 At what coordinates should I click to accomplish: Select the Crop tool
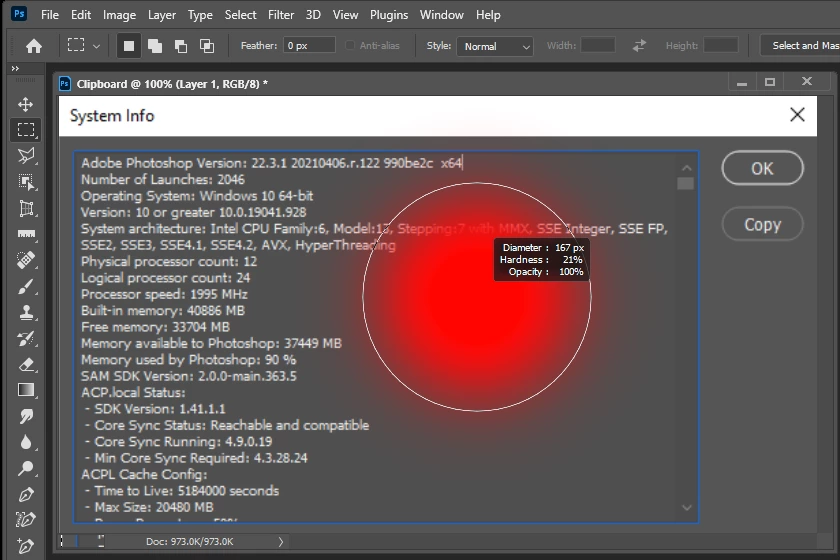(26, 208)
